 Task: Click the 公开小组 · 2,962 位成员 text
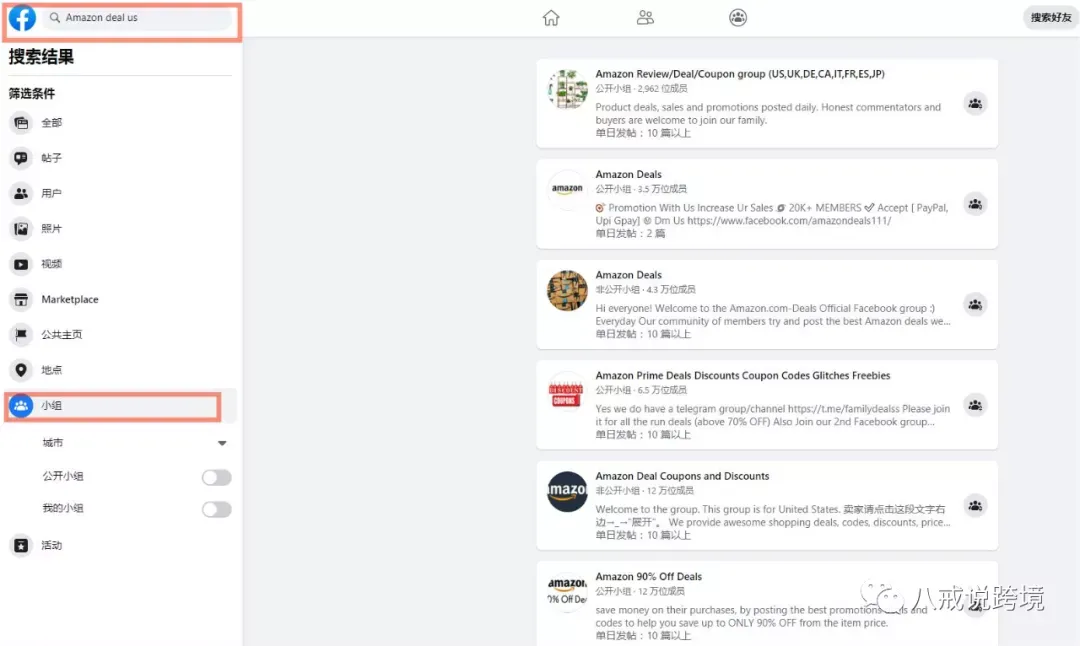tap(641, 88)
